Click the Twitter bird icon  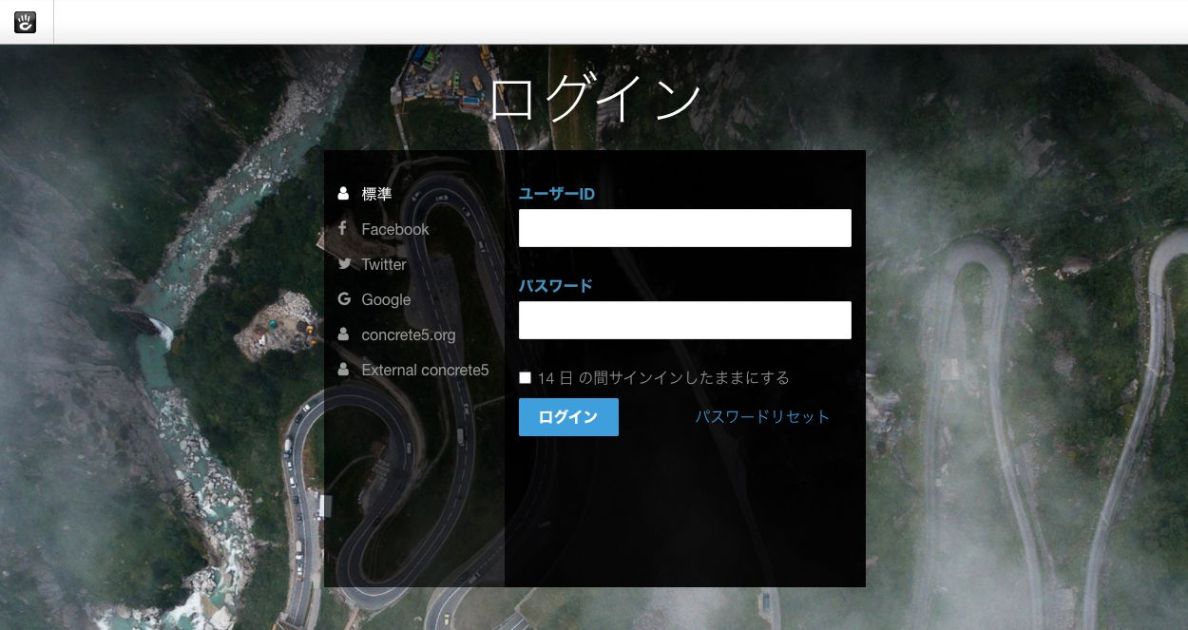tap(344, 264)
